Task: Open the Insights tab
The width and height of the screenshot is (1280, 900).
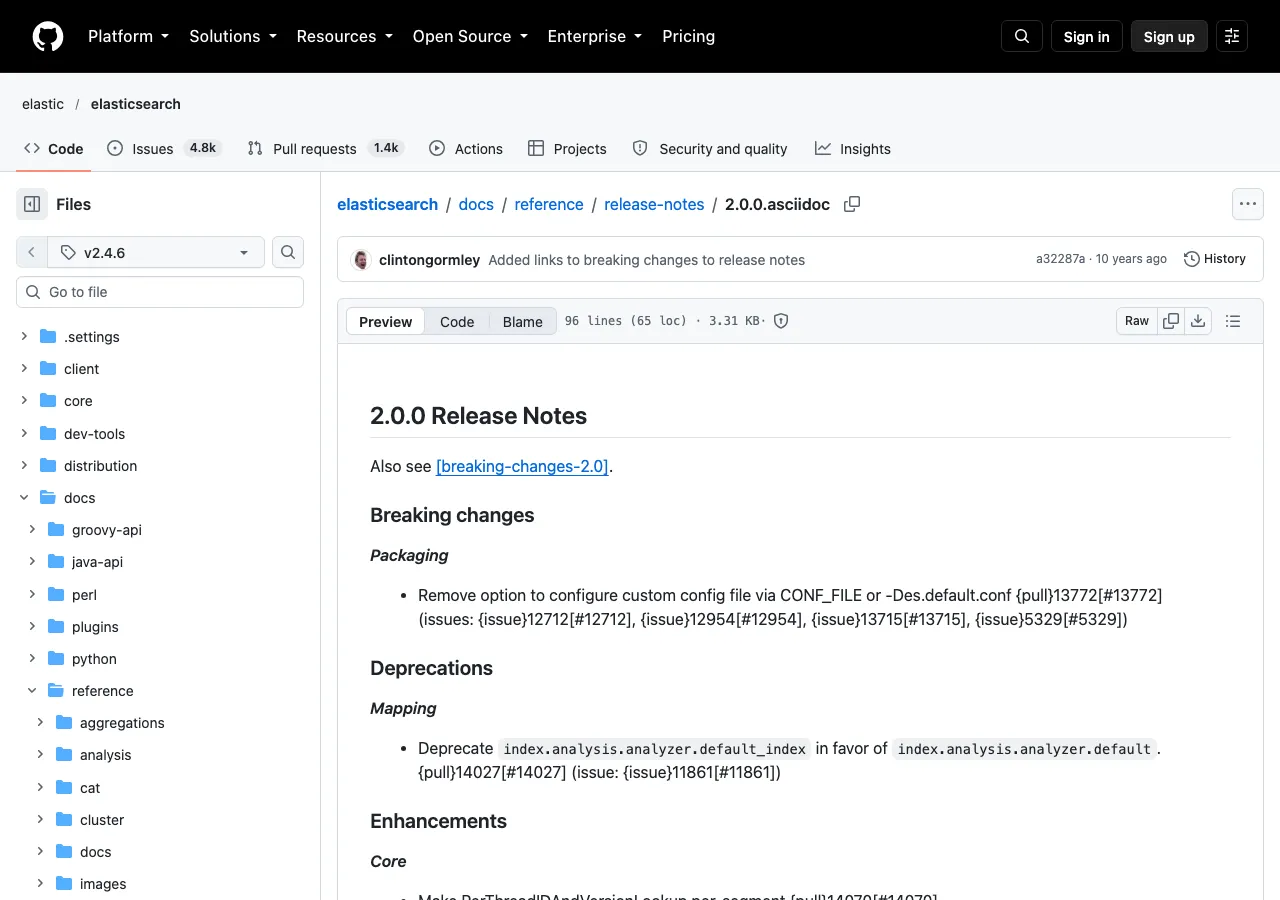Action: pyautogui.click(x=853, y=148)
